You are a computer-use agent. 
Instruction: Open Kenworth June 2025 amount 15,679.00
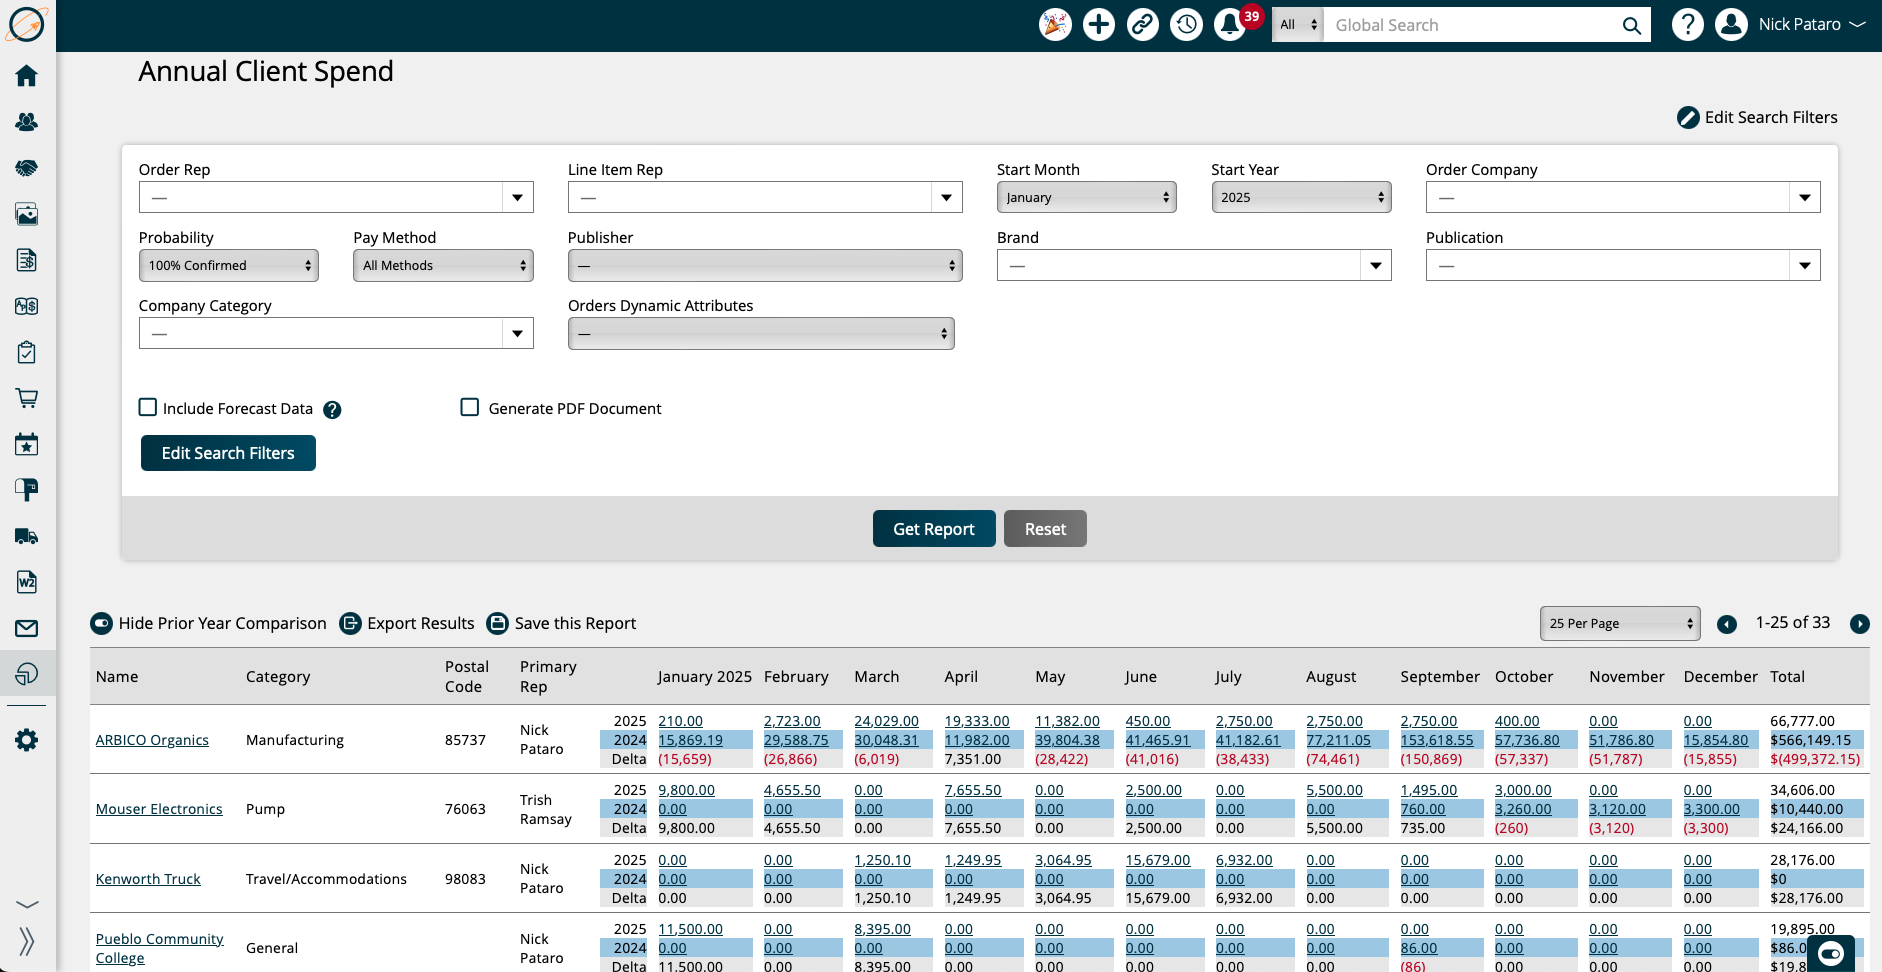[x=1158, y=860]
